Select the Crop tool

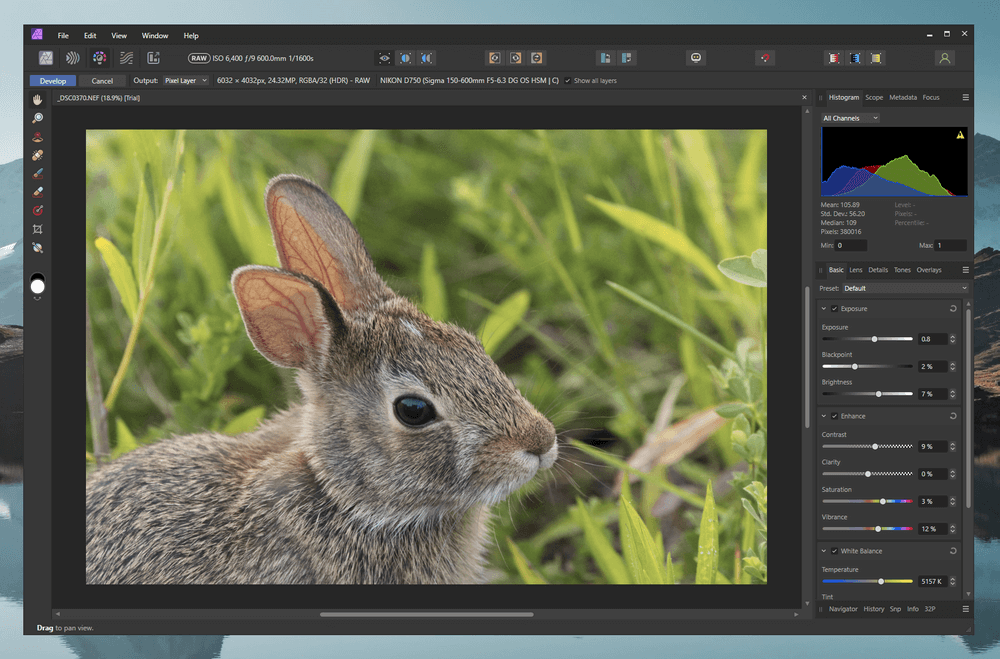pos(38,229)
